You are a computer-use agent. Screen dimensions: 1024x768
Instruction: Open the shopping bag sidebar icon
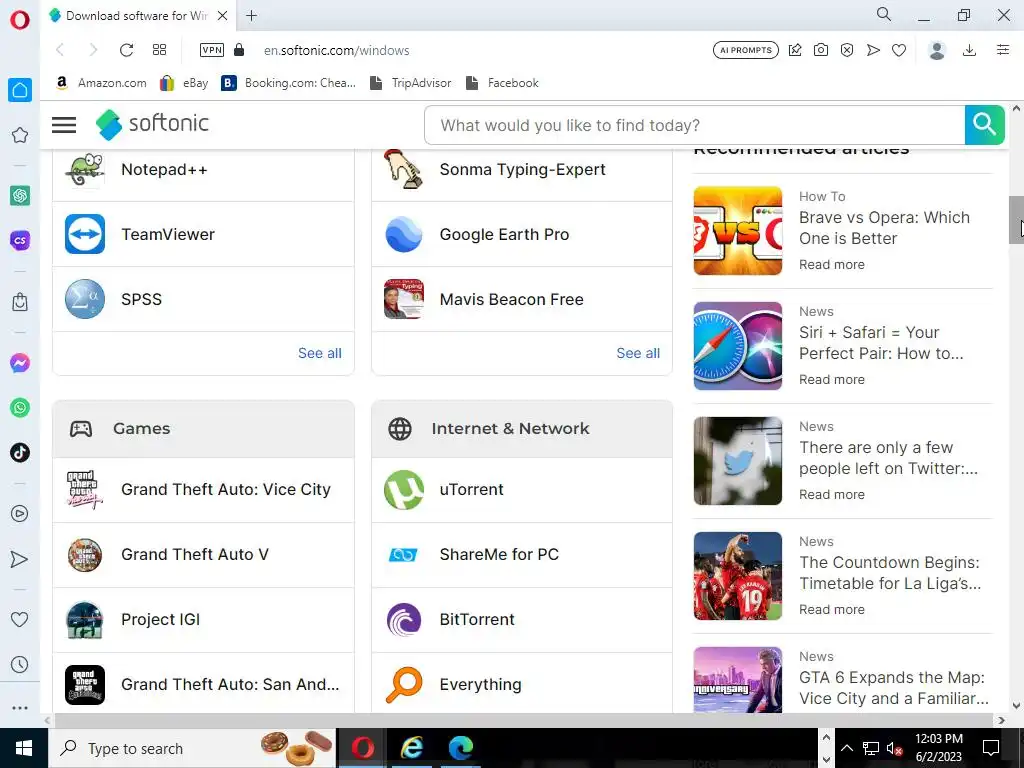click(20, 302)
